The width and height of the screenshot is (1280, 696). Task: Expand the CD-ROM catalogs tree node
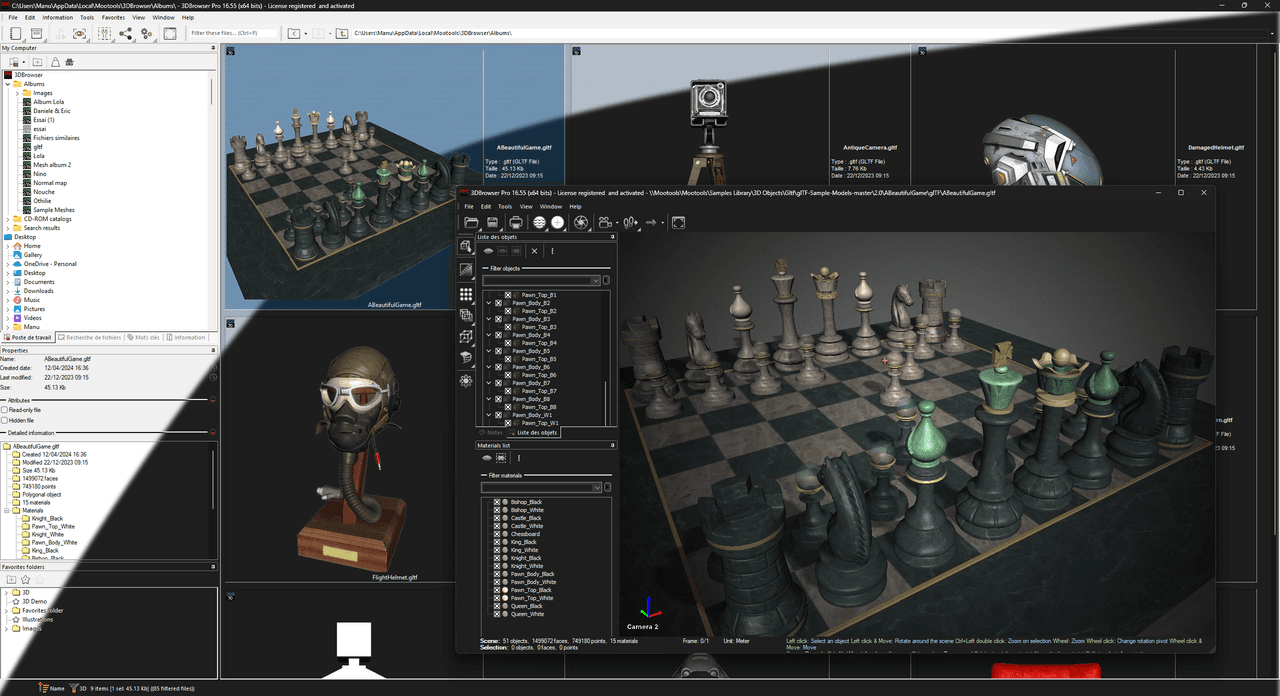pyautogui.click(x=8, y=219)
